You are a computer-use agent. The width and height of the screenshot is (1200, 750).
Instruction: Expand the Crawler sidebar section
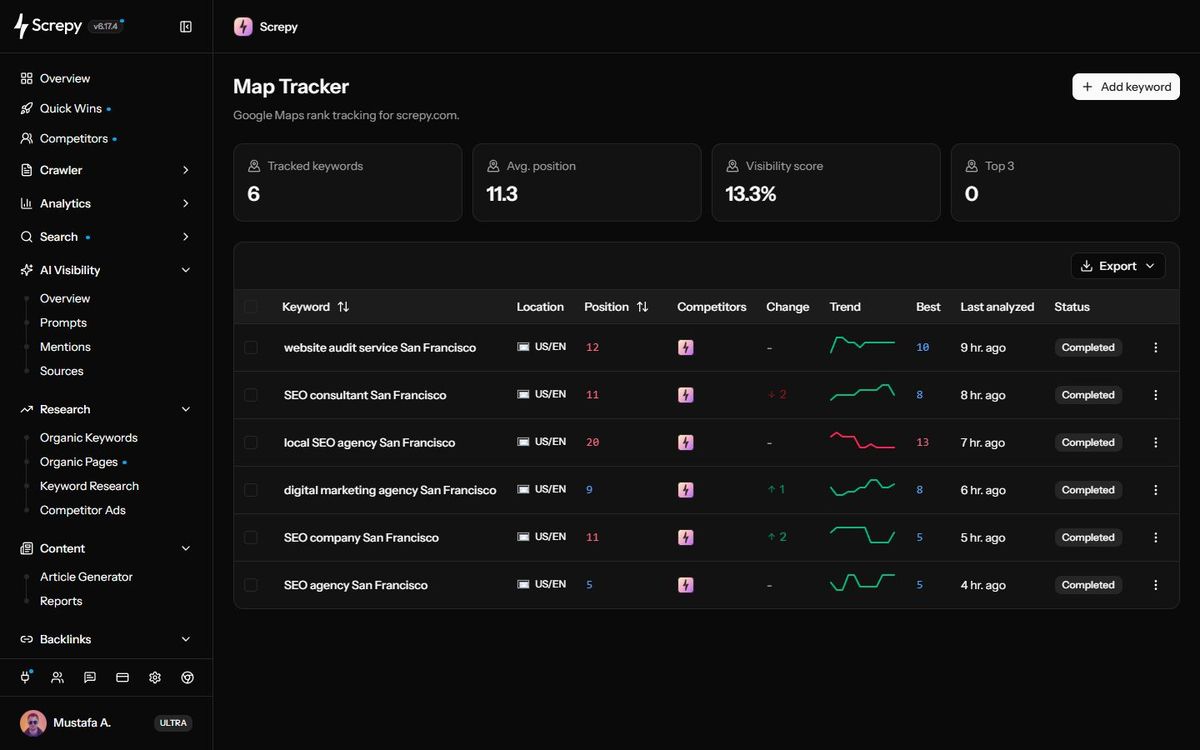pos(106,170)
